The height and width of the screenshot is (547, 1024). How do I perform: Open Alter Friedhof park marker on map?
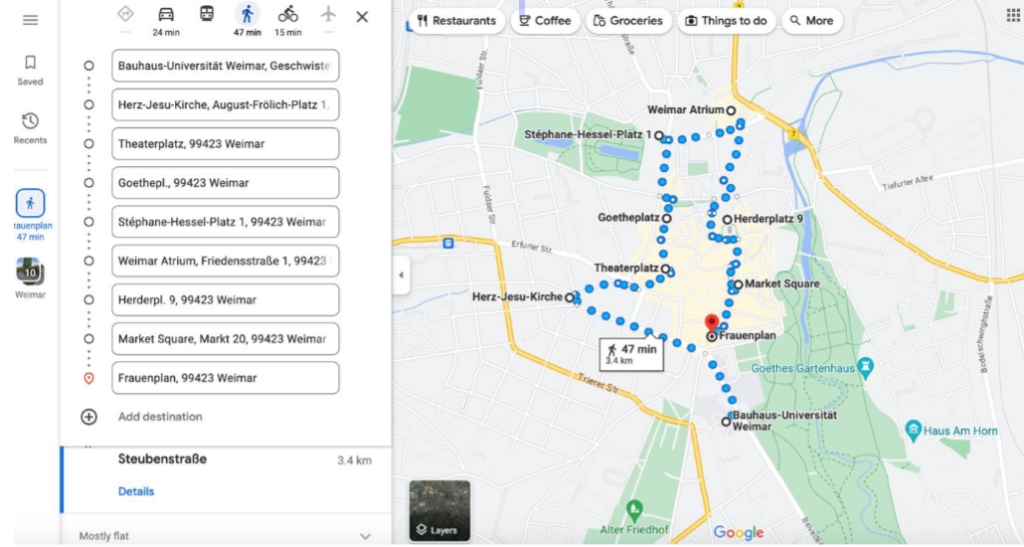(633, 509)
